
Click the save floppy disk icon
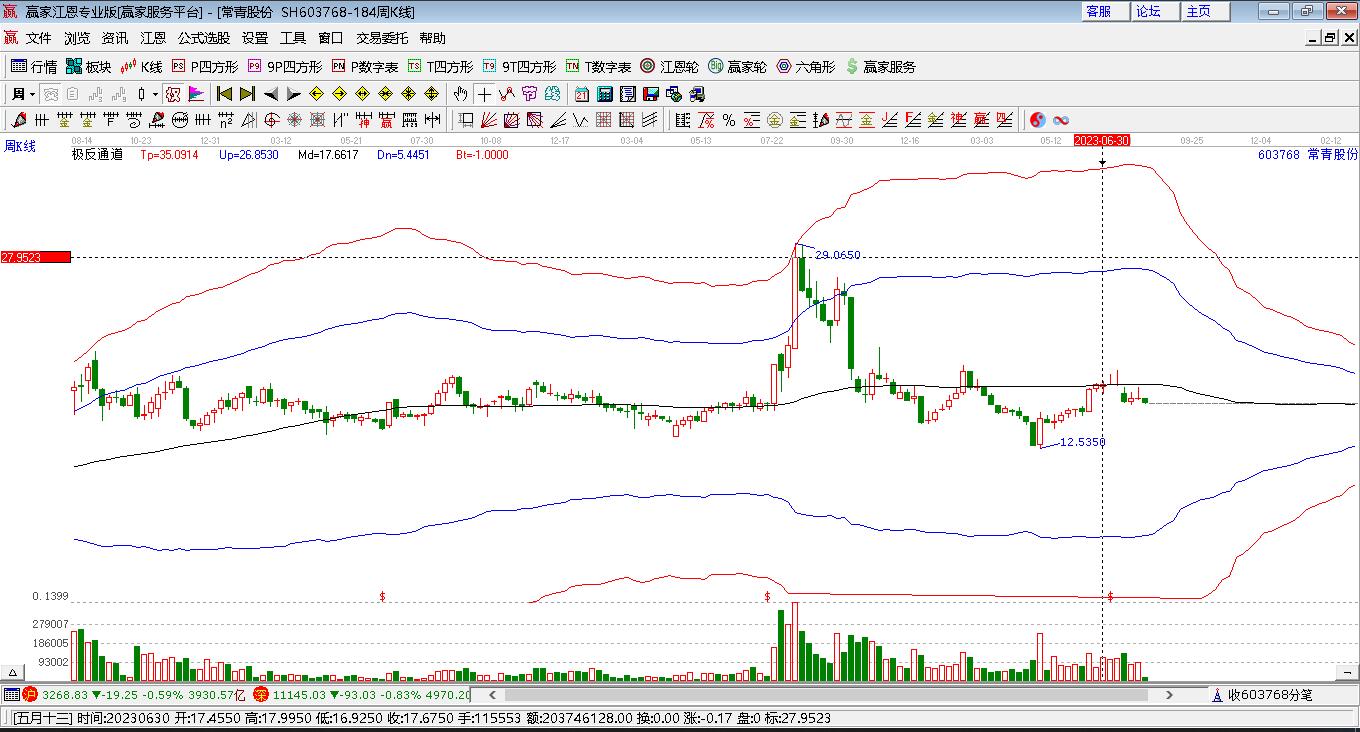click(651, 94)
